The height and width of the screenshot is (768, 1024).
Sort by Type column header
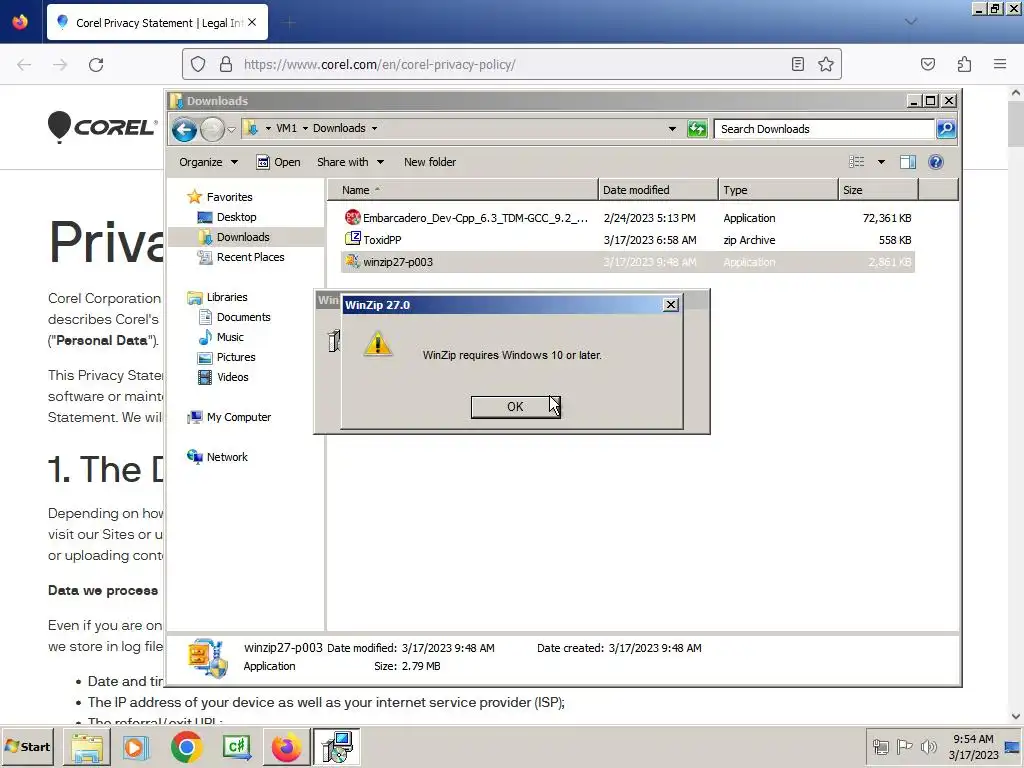(x=778, y=190)
